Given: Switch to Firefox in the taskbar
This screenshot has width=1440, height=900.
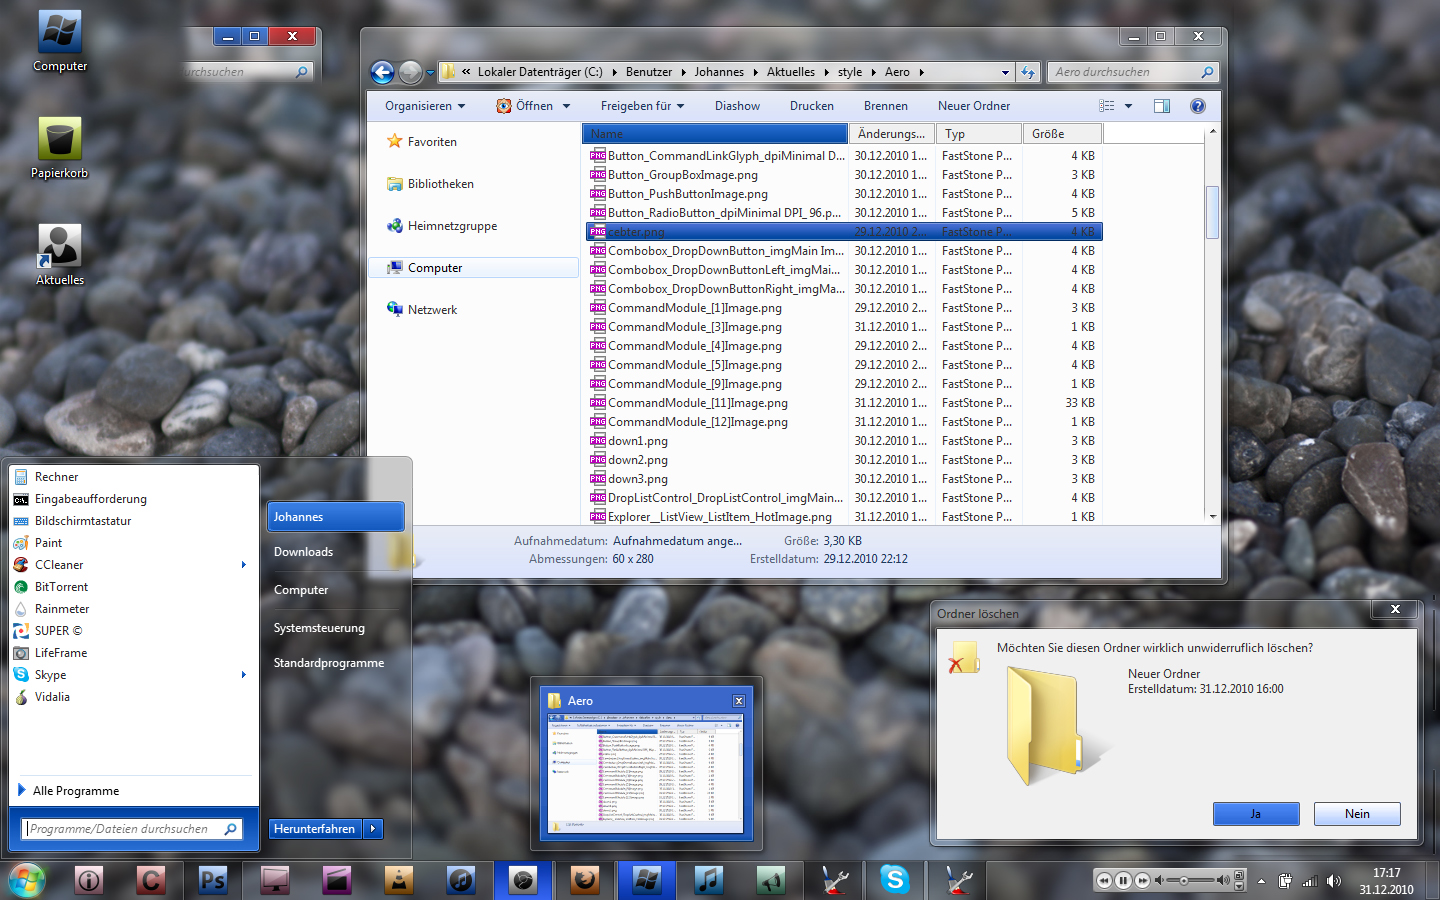Looking at the screenshot, I should (x=585, y=880).
